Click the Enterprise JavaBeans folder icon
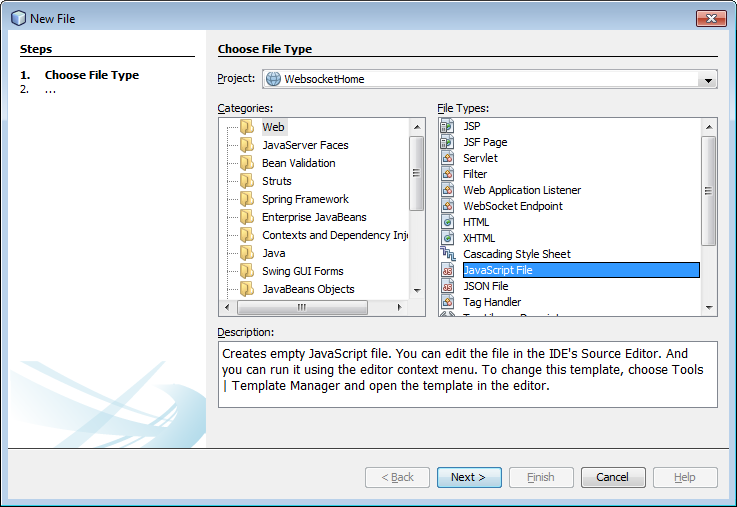This screenshot has width=737, height=507. click(x=247, y=217)
